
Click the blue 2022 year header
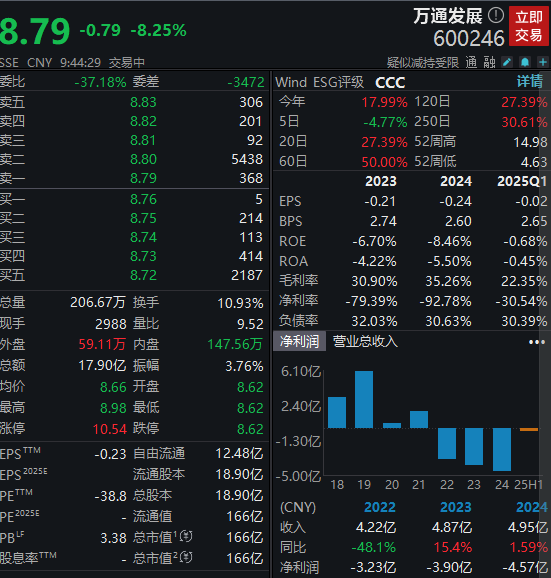pyautogui.click(x=380, y=508)
